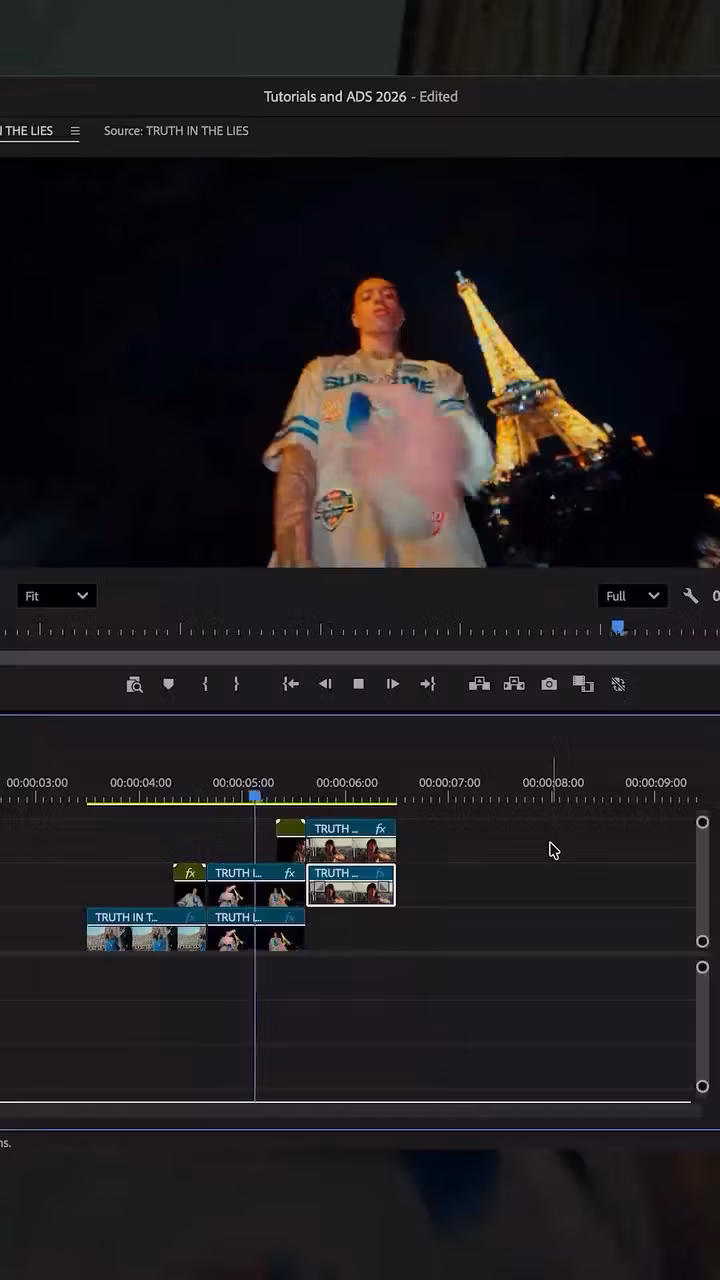Stop playback with the square Stop button

pyautogui.click(x=358, y=684)
